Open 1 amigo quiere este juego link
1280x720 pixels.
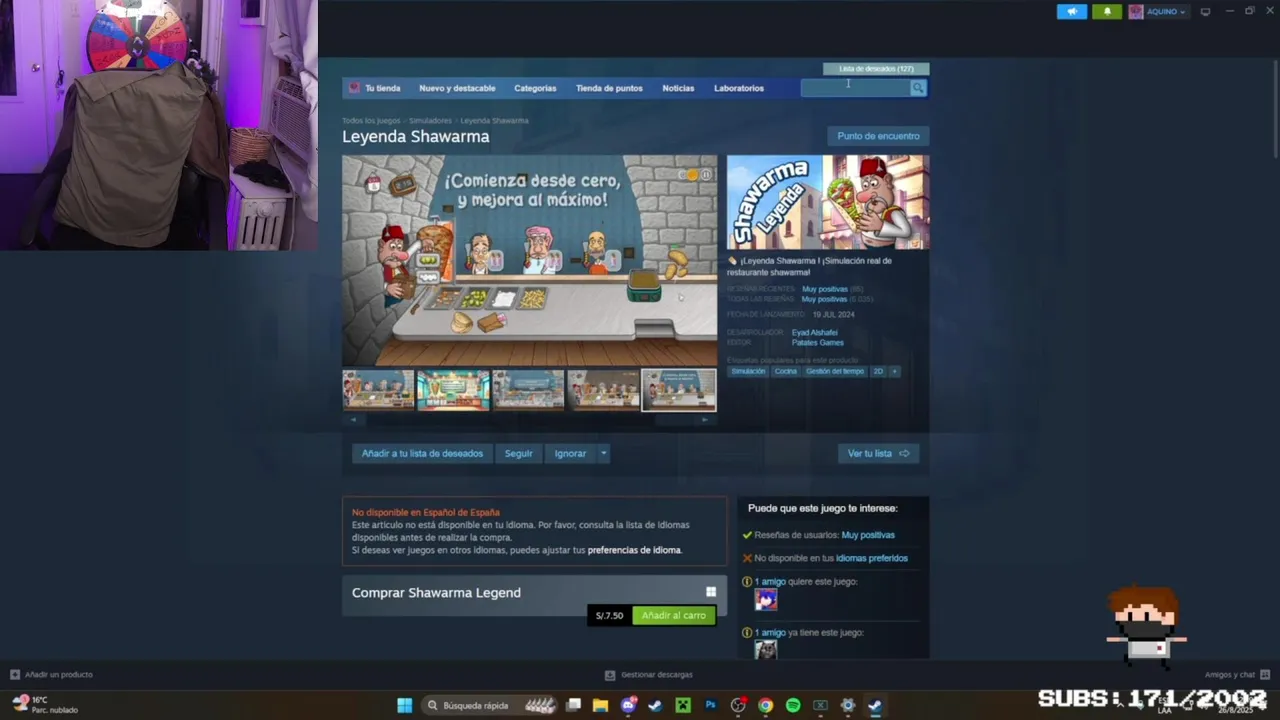770,581
